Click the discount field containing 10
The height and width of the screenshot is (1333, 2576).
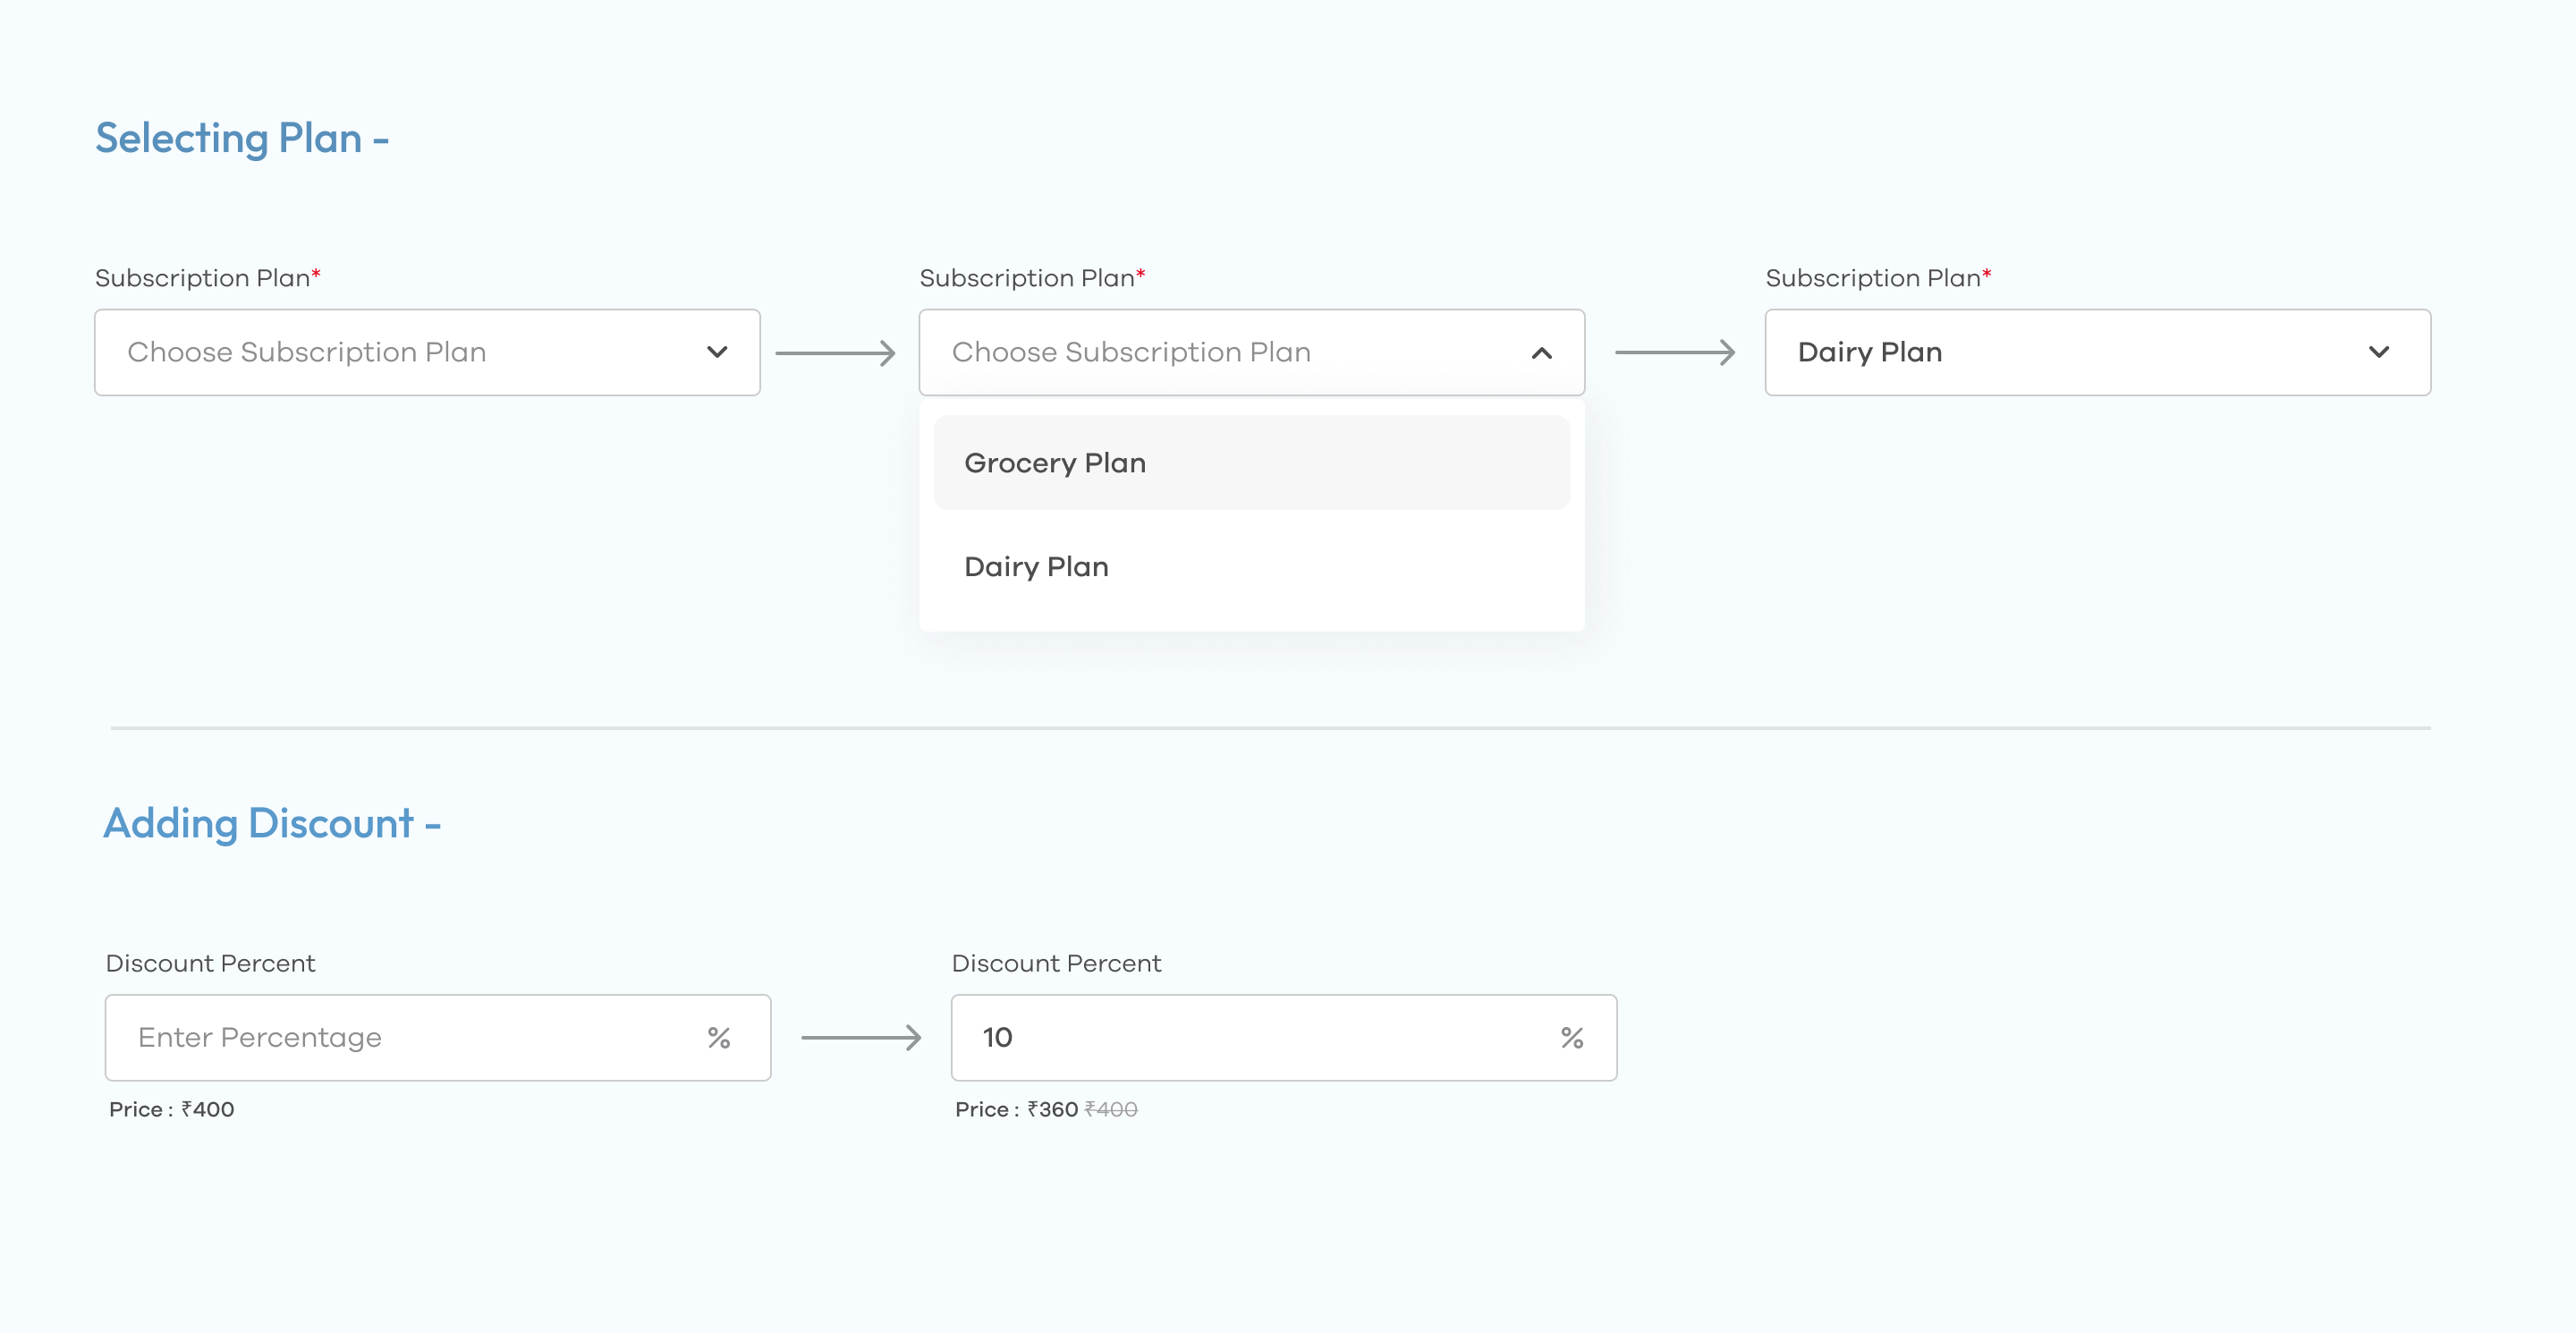1284,1037
